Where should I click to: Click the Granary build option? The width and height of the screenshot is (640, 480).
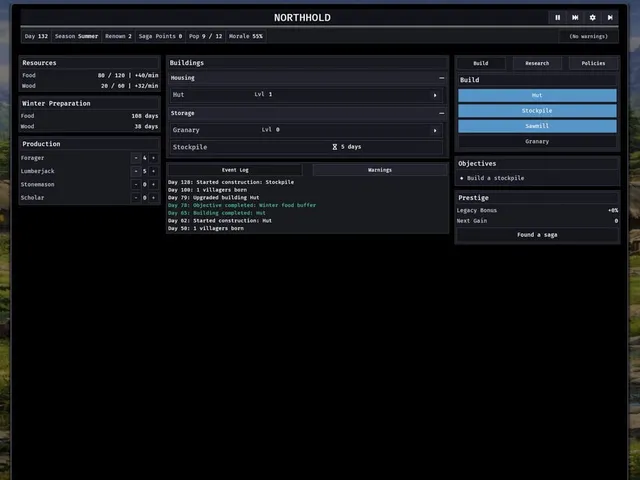[537, 142]
